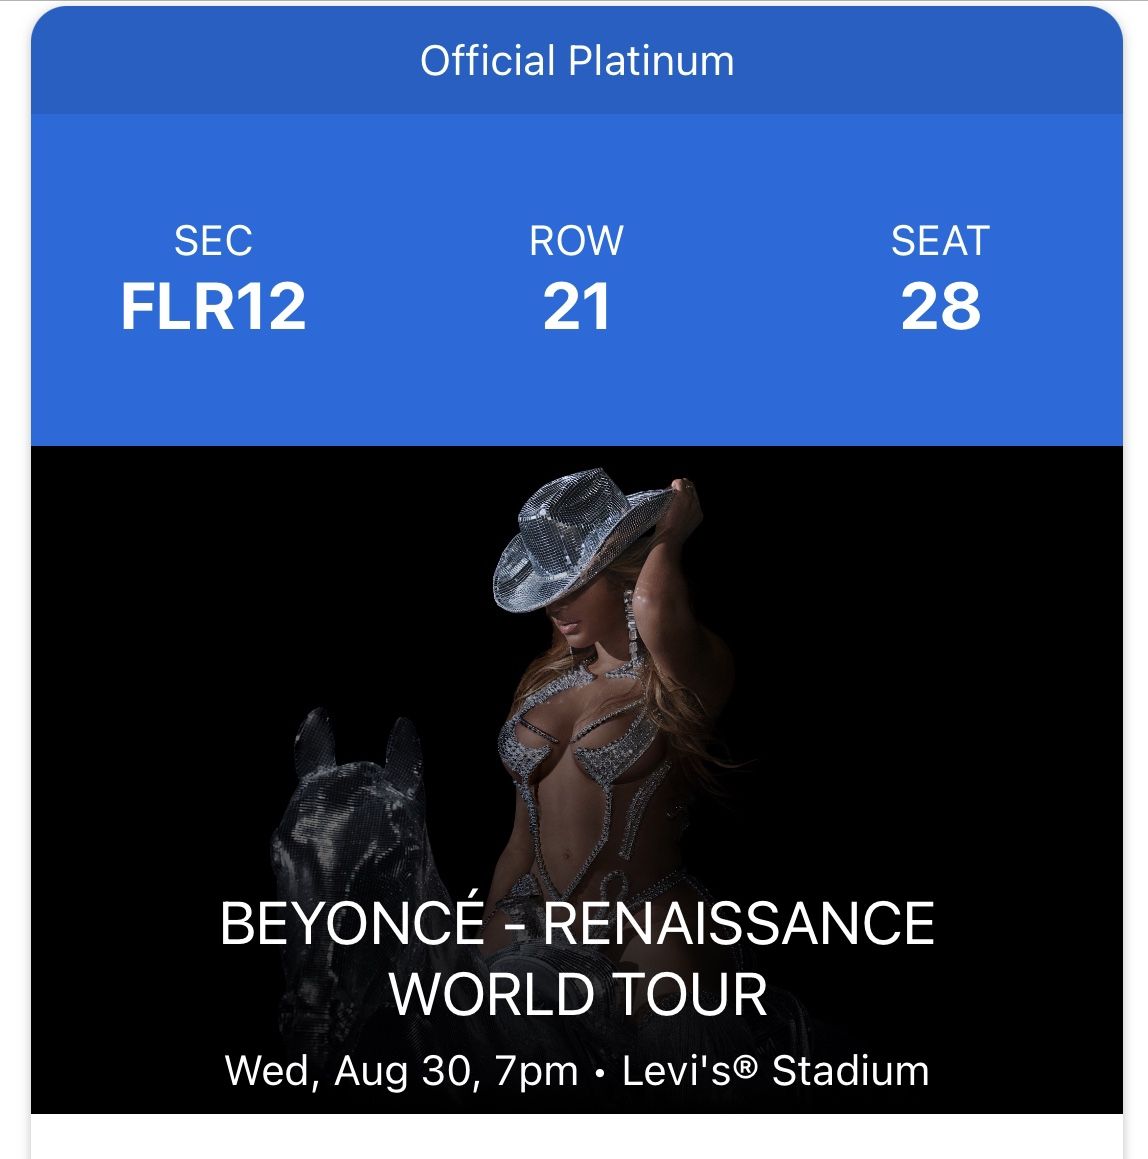
Task: Click the Official Platinum banner
Action: 574,62
